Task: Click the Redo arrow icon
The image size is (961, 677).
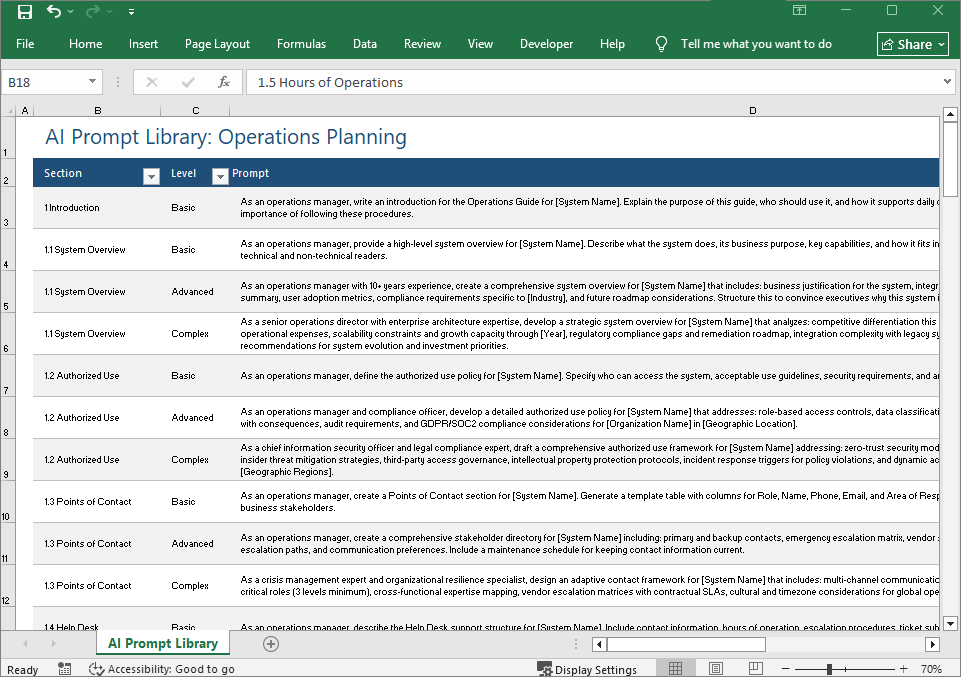Action: click(93, 11)
